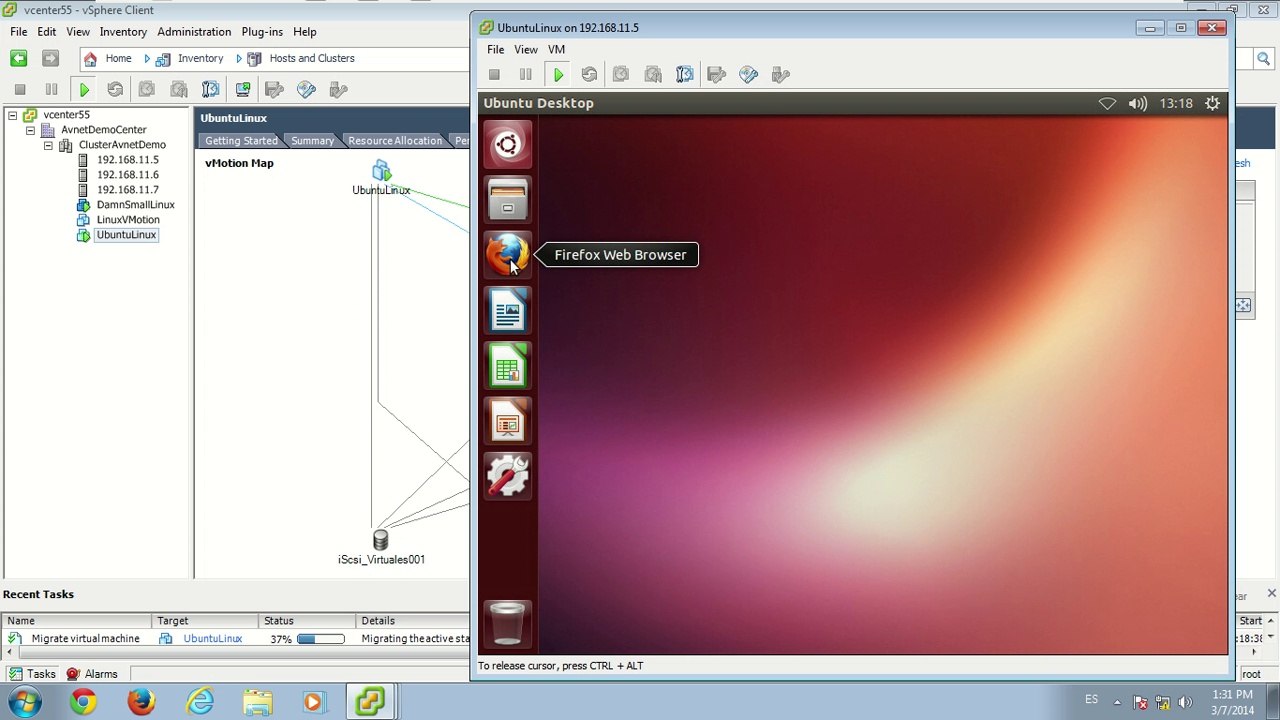The width and height of the screenshot is (1280, 720).
Task: Open the Files manager in Ubuntu launcher
Action: click(507, 199)
